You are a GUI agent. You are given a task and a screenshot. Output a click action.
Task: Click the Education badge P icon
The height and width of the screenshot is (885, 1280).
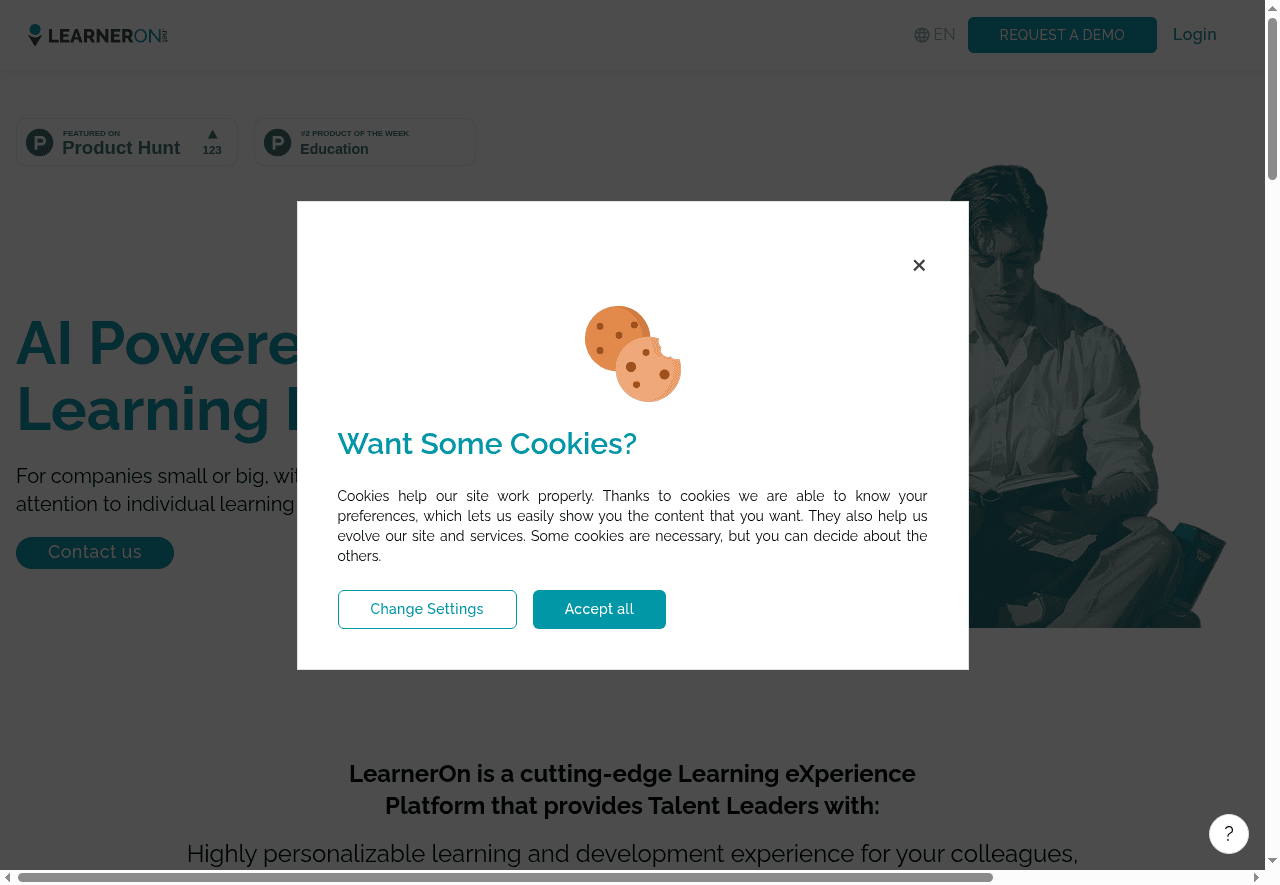pos(277,142)
